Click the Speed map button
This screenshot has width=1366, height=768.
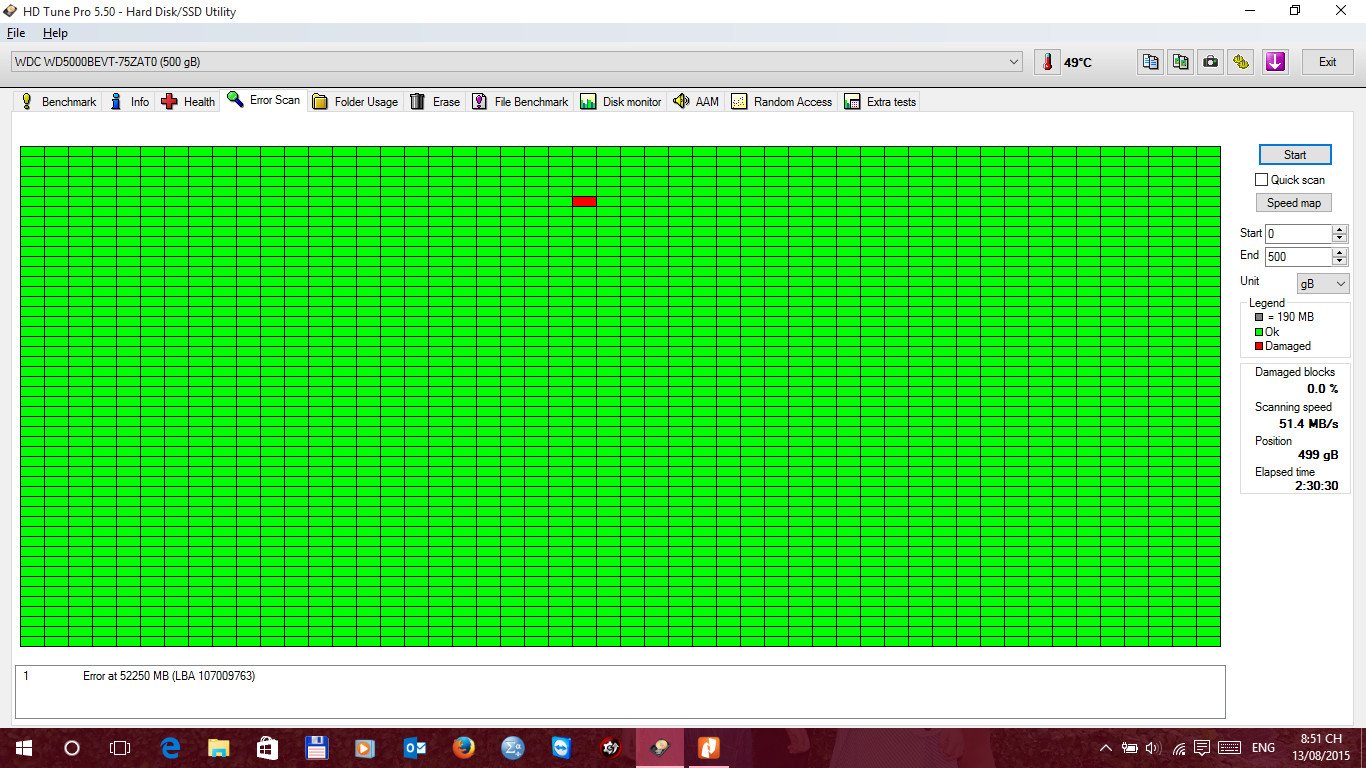(x=1294, y=203)
